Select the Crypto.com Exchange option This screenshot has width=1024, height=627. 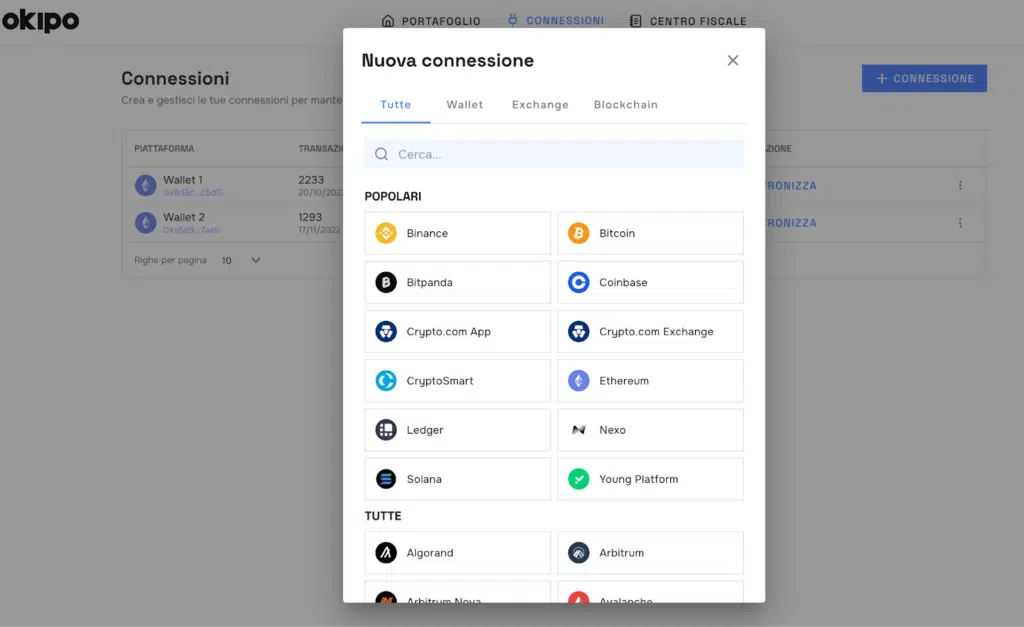pyautogui.click(x=650, y=332)
